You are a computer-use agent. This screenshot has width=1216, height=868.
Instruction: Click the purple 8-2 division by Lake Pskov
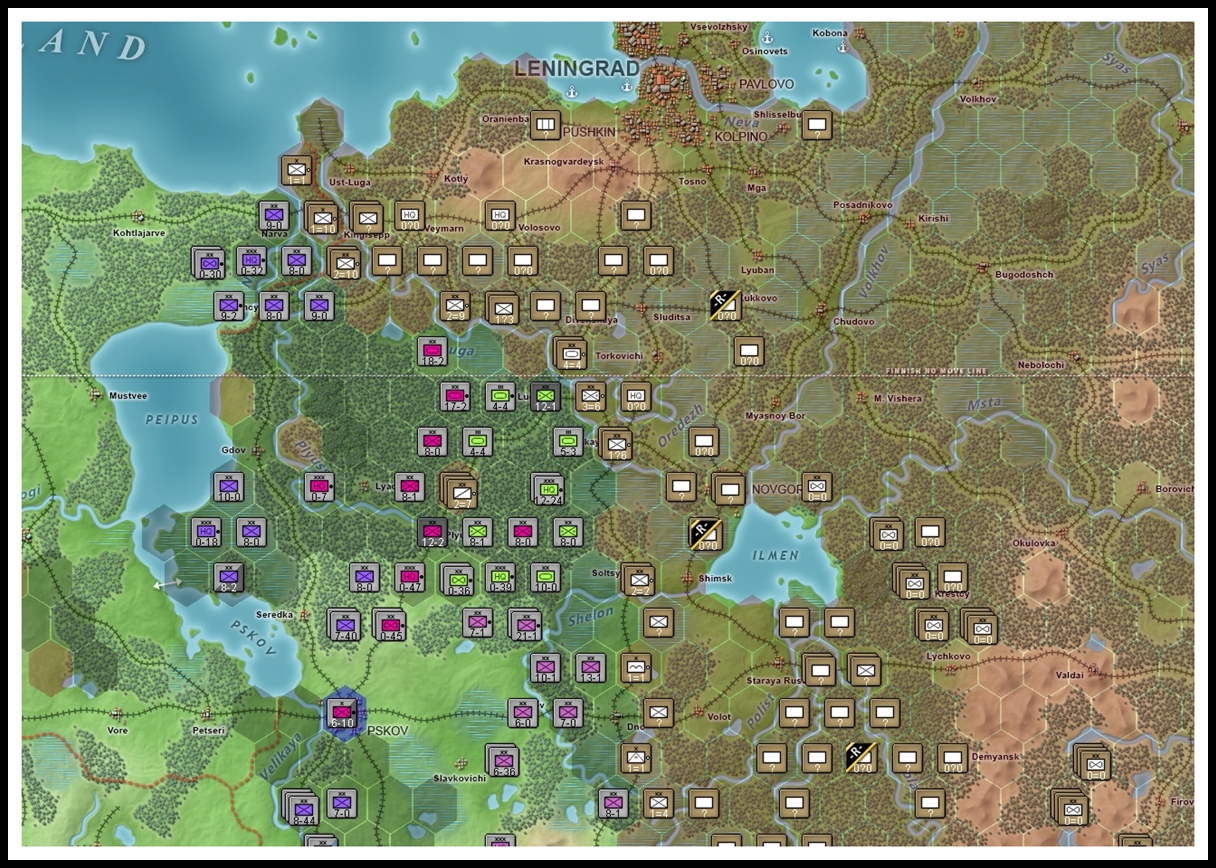point(229,577)
